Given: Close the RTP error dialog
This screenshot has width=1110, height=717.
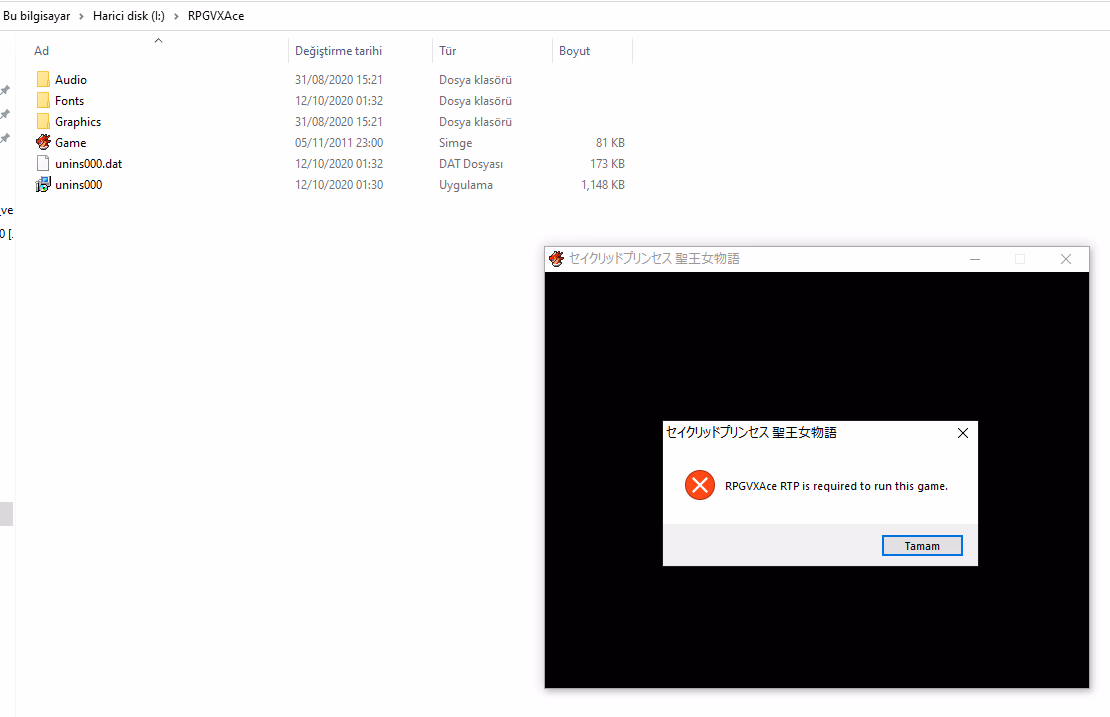Looking at the screenshot, I should 962,433.
